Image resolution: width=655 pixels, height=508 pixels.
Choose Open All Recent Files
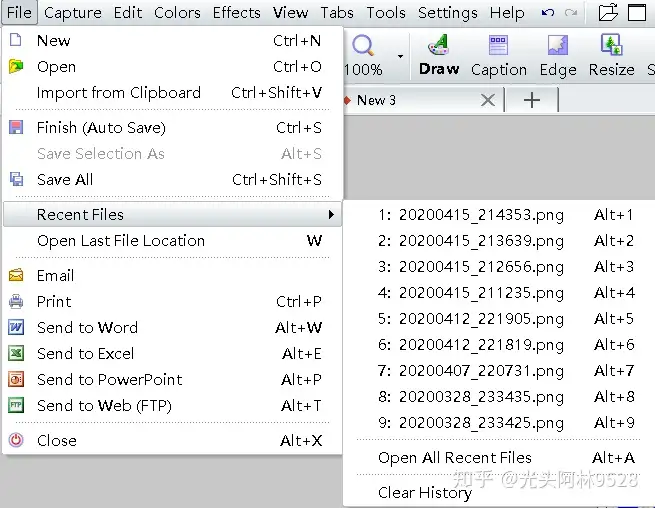(x=499, y=457)
